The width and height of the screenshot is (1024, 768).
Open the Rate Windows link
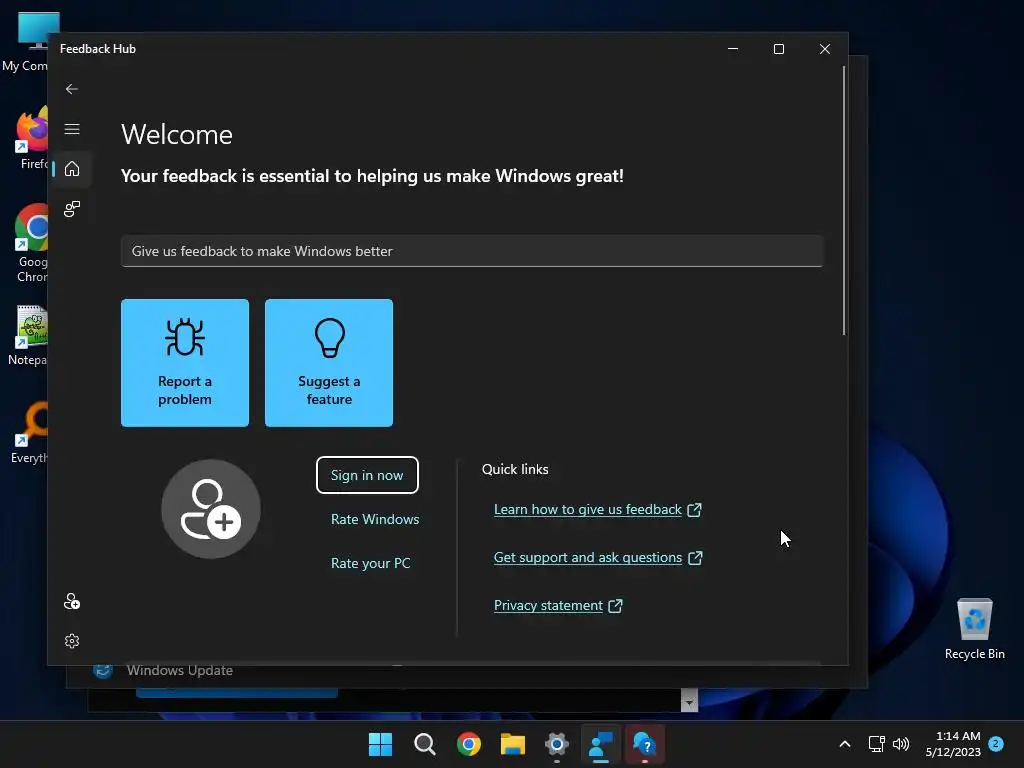[x=375, y=519]
